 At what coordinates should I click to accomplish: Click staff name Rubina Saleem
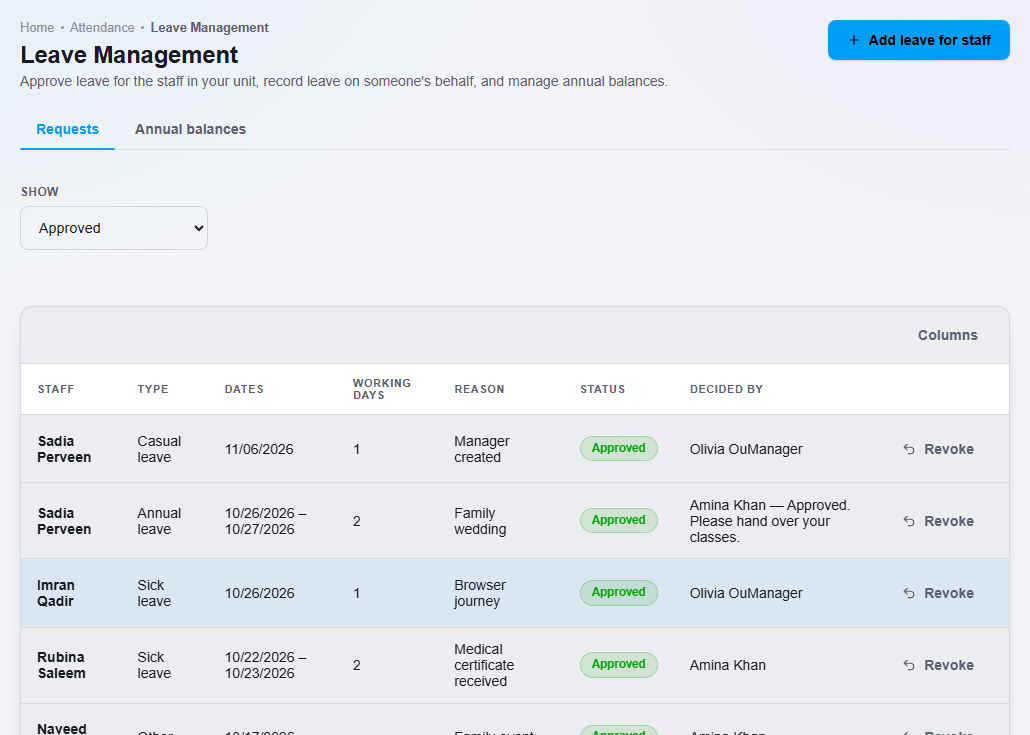tap(61, 665)
